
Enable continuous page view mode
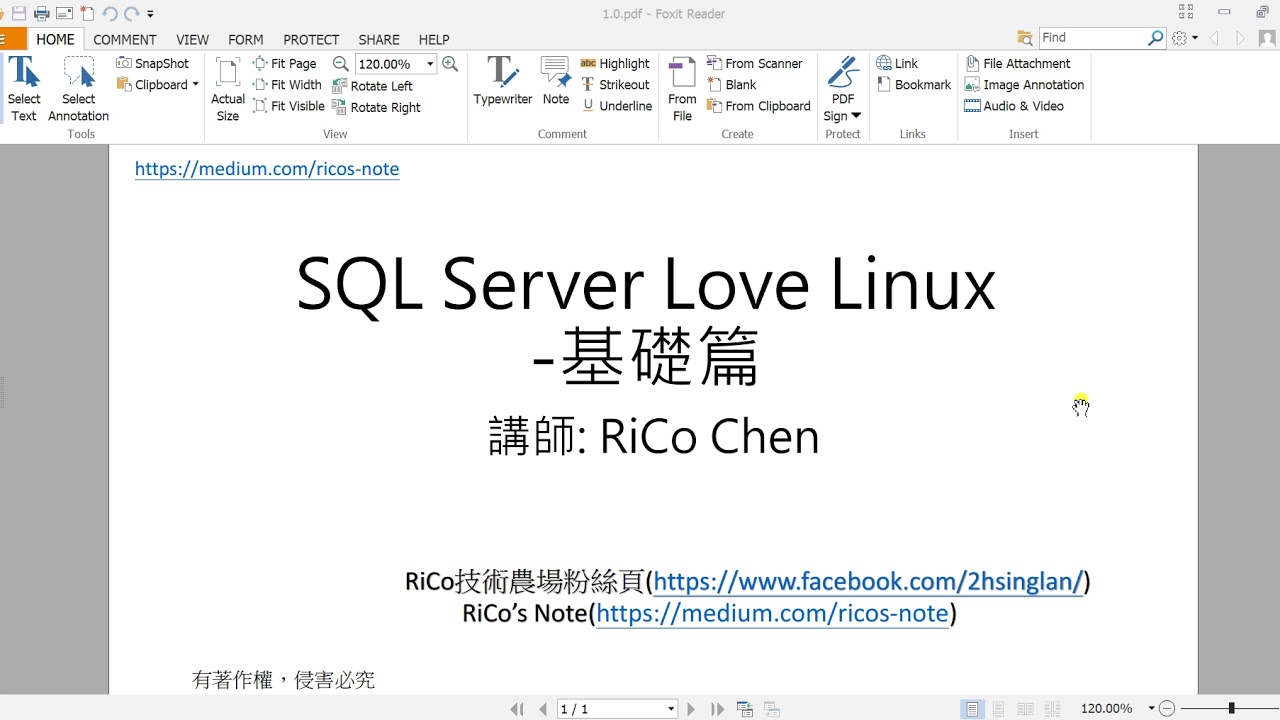tap(998, 709)
